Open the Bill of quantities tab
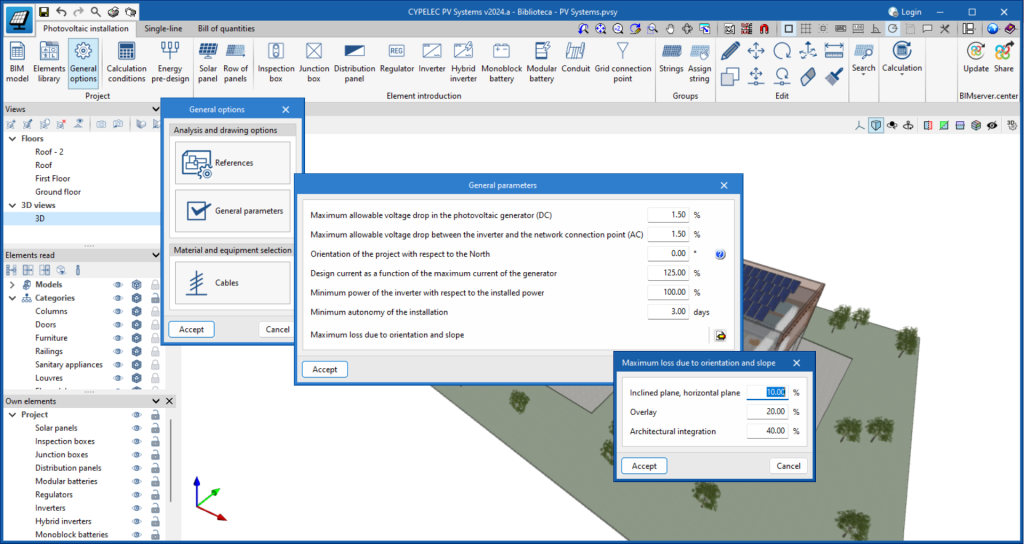Screen dimensions: 1024x544 tap(225, 28)
